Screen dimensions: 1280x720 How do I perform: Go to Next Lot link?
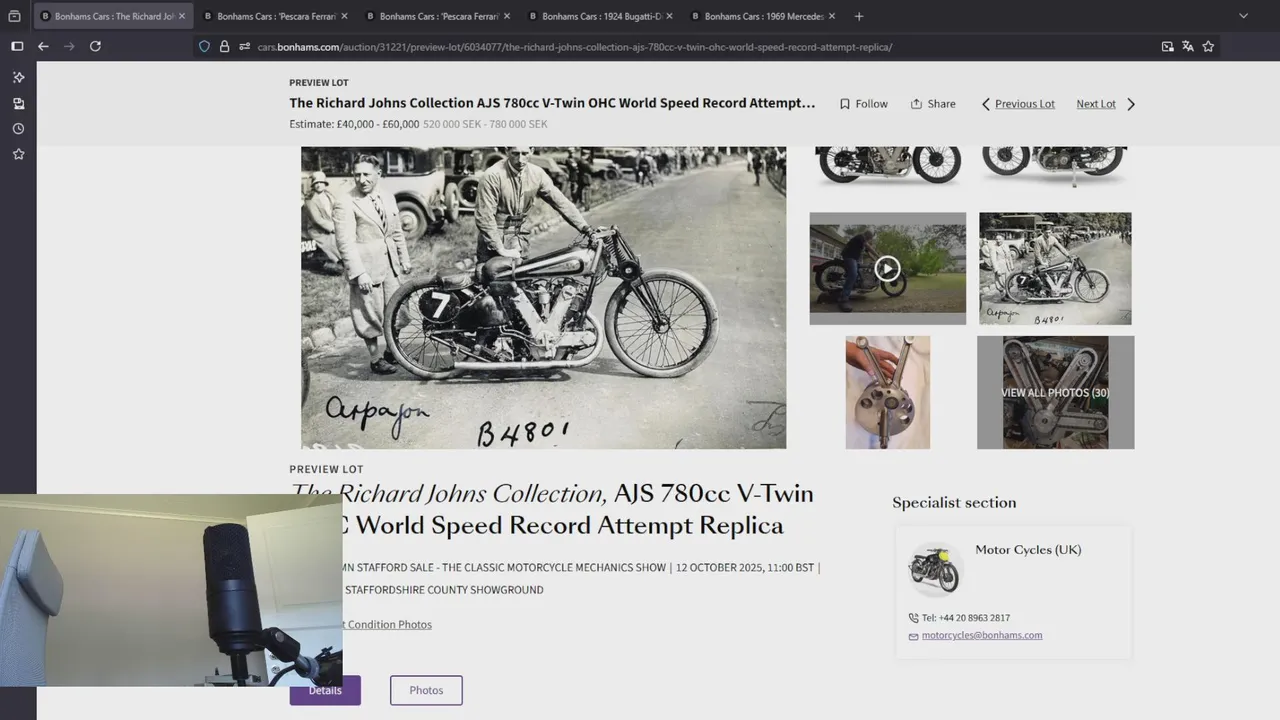coord(1096,104)
